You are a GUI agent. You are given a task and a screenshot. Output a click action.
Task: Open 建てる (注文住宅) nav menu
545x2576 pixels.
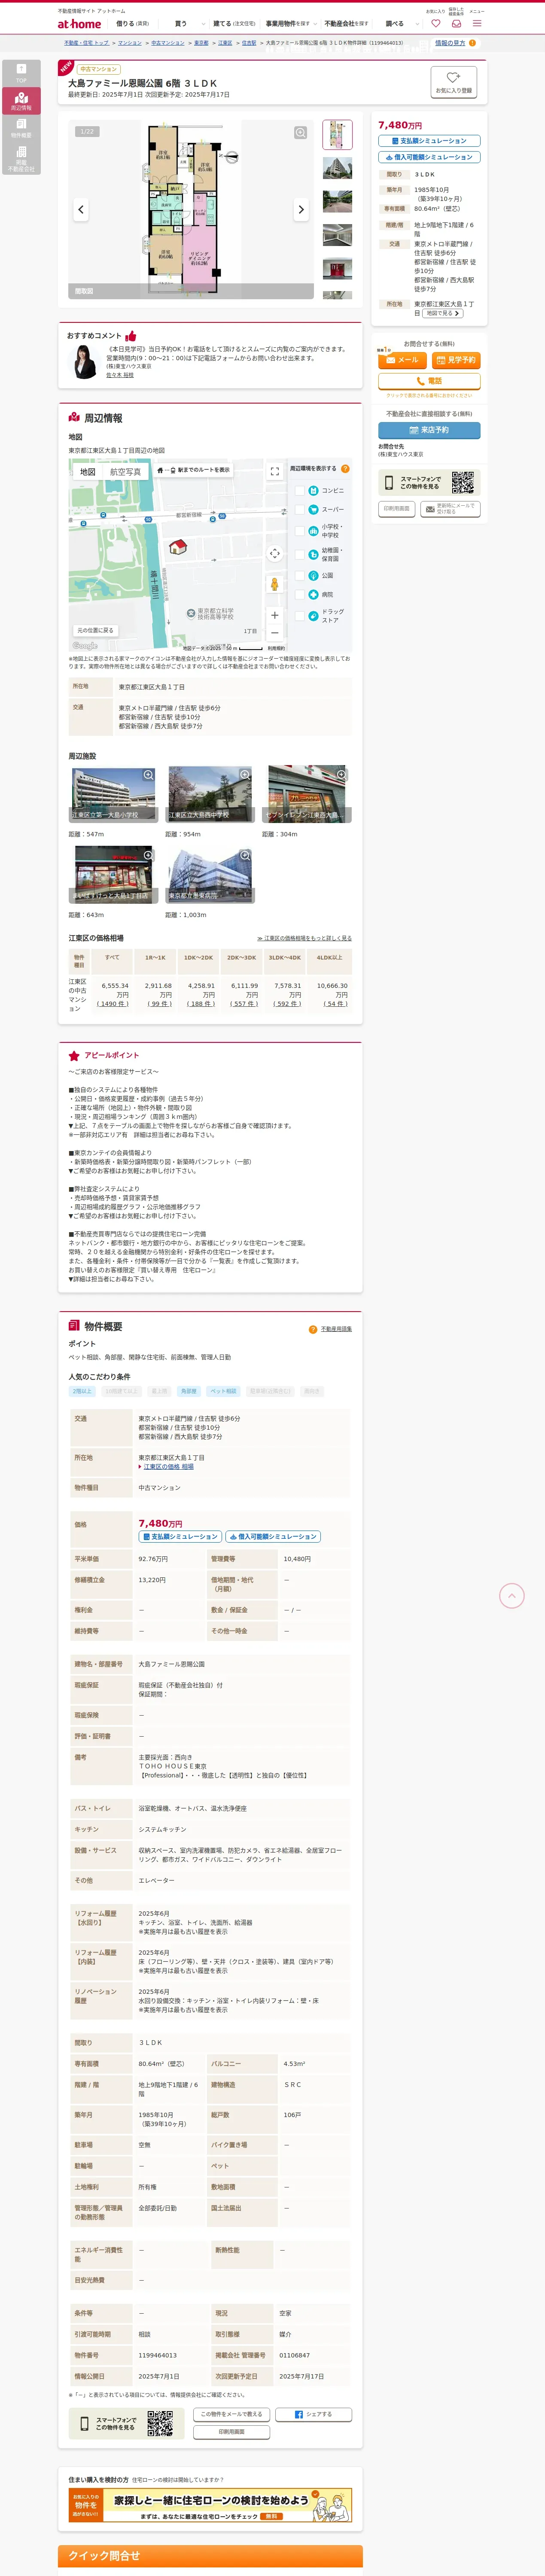coord(234,23)
